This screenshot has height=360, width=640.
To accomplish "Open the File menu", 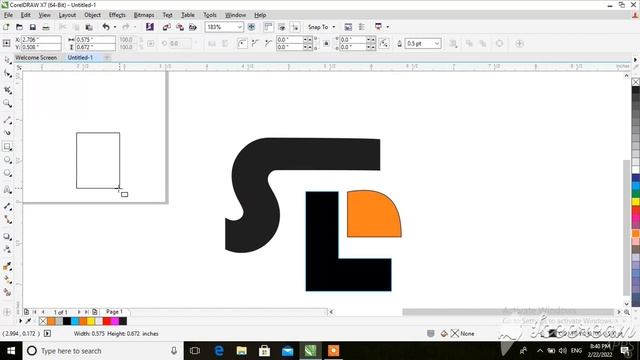I will point(8,15).
